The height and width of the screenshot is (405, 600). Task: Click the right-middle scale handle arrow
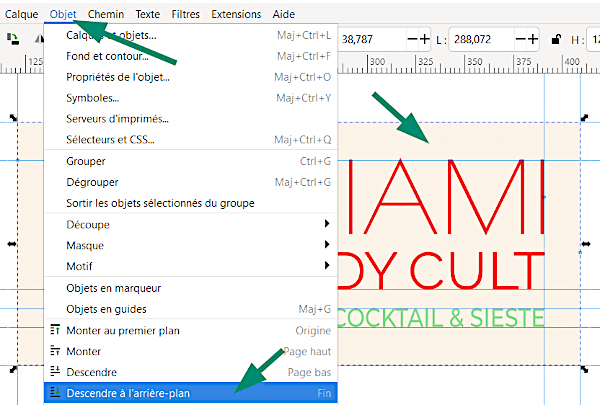point(586,244)
